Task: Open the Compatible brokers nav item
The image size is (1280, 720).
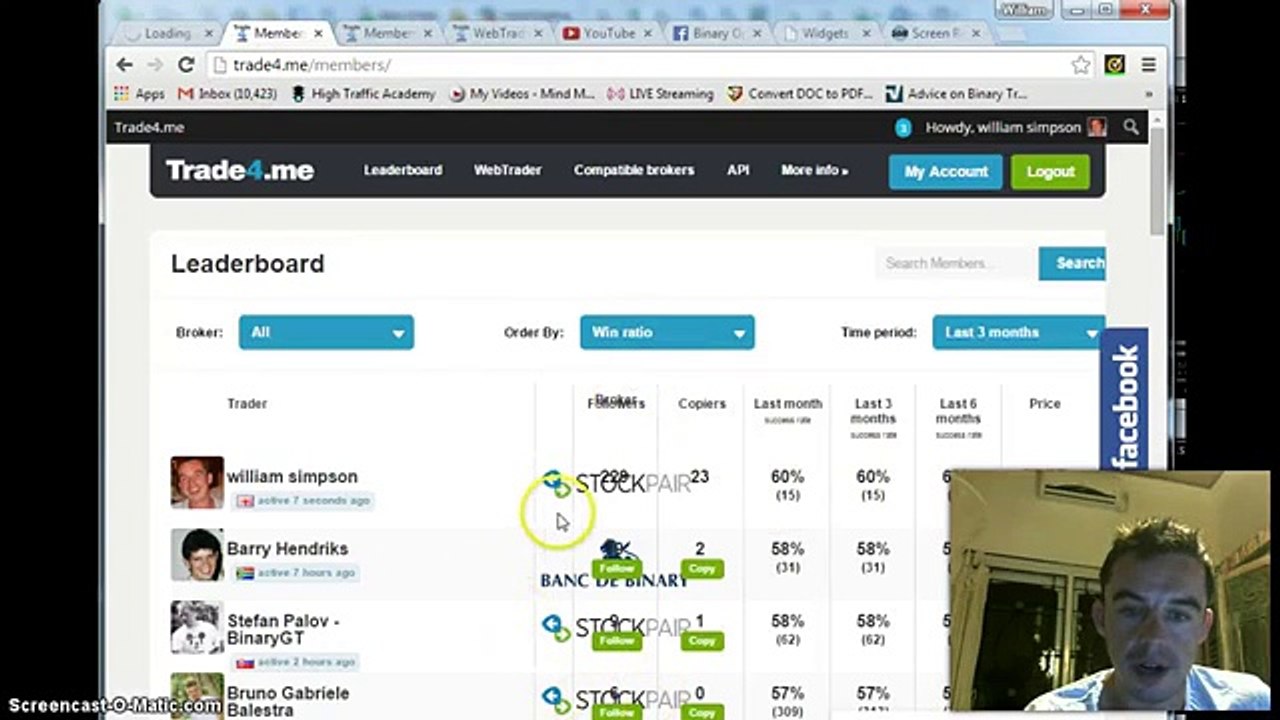Action: pyautogui.click(x=634, y=170)
